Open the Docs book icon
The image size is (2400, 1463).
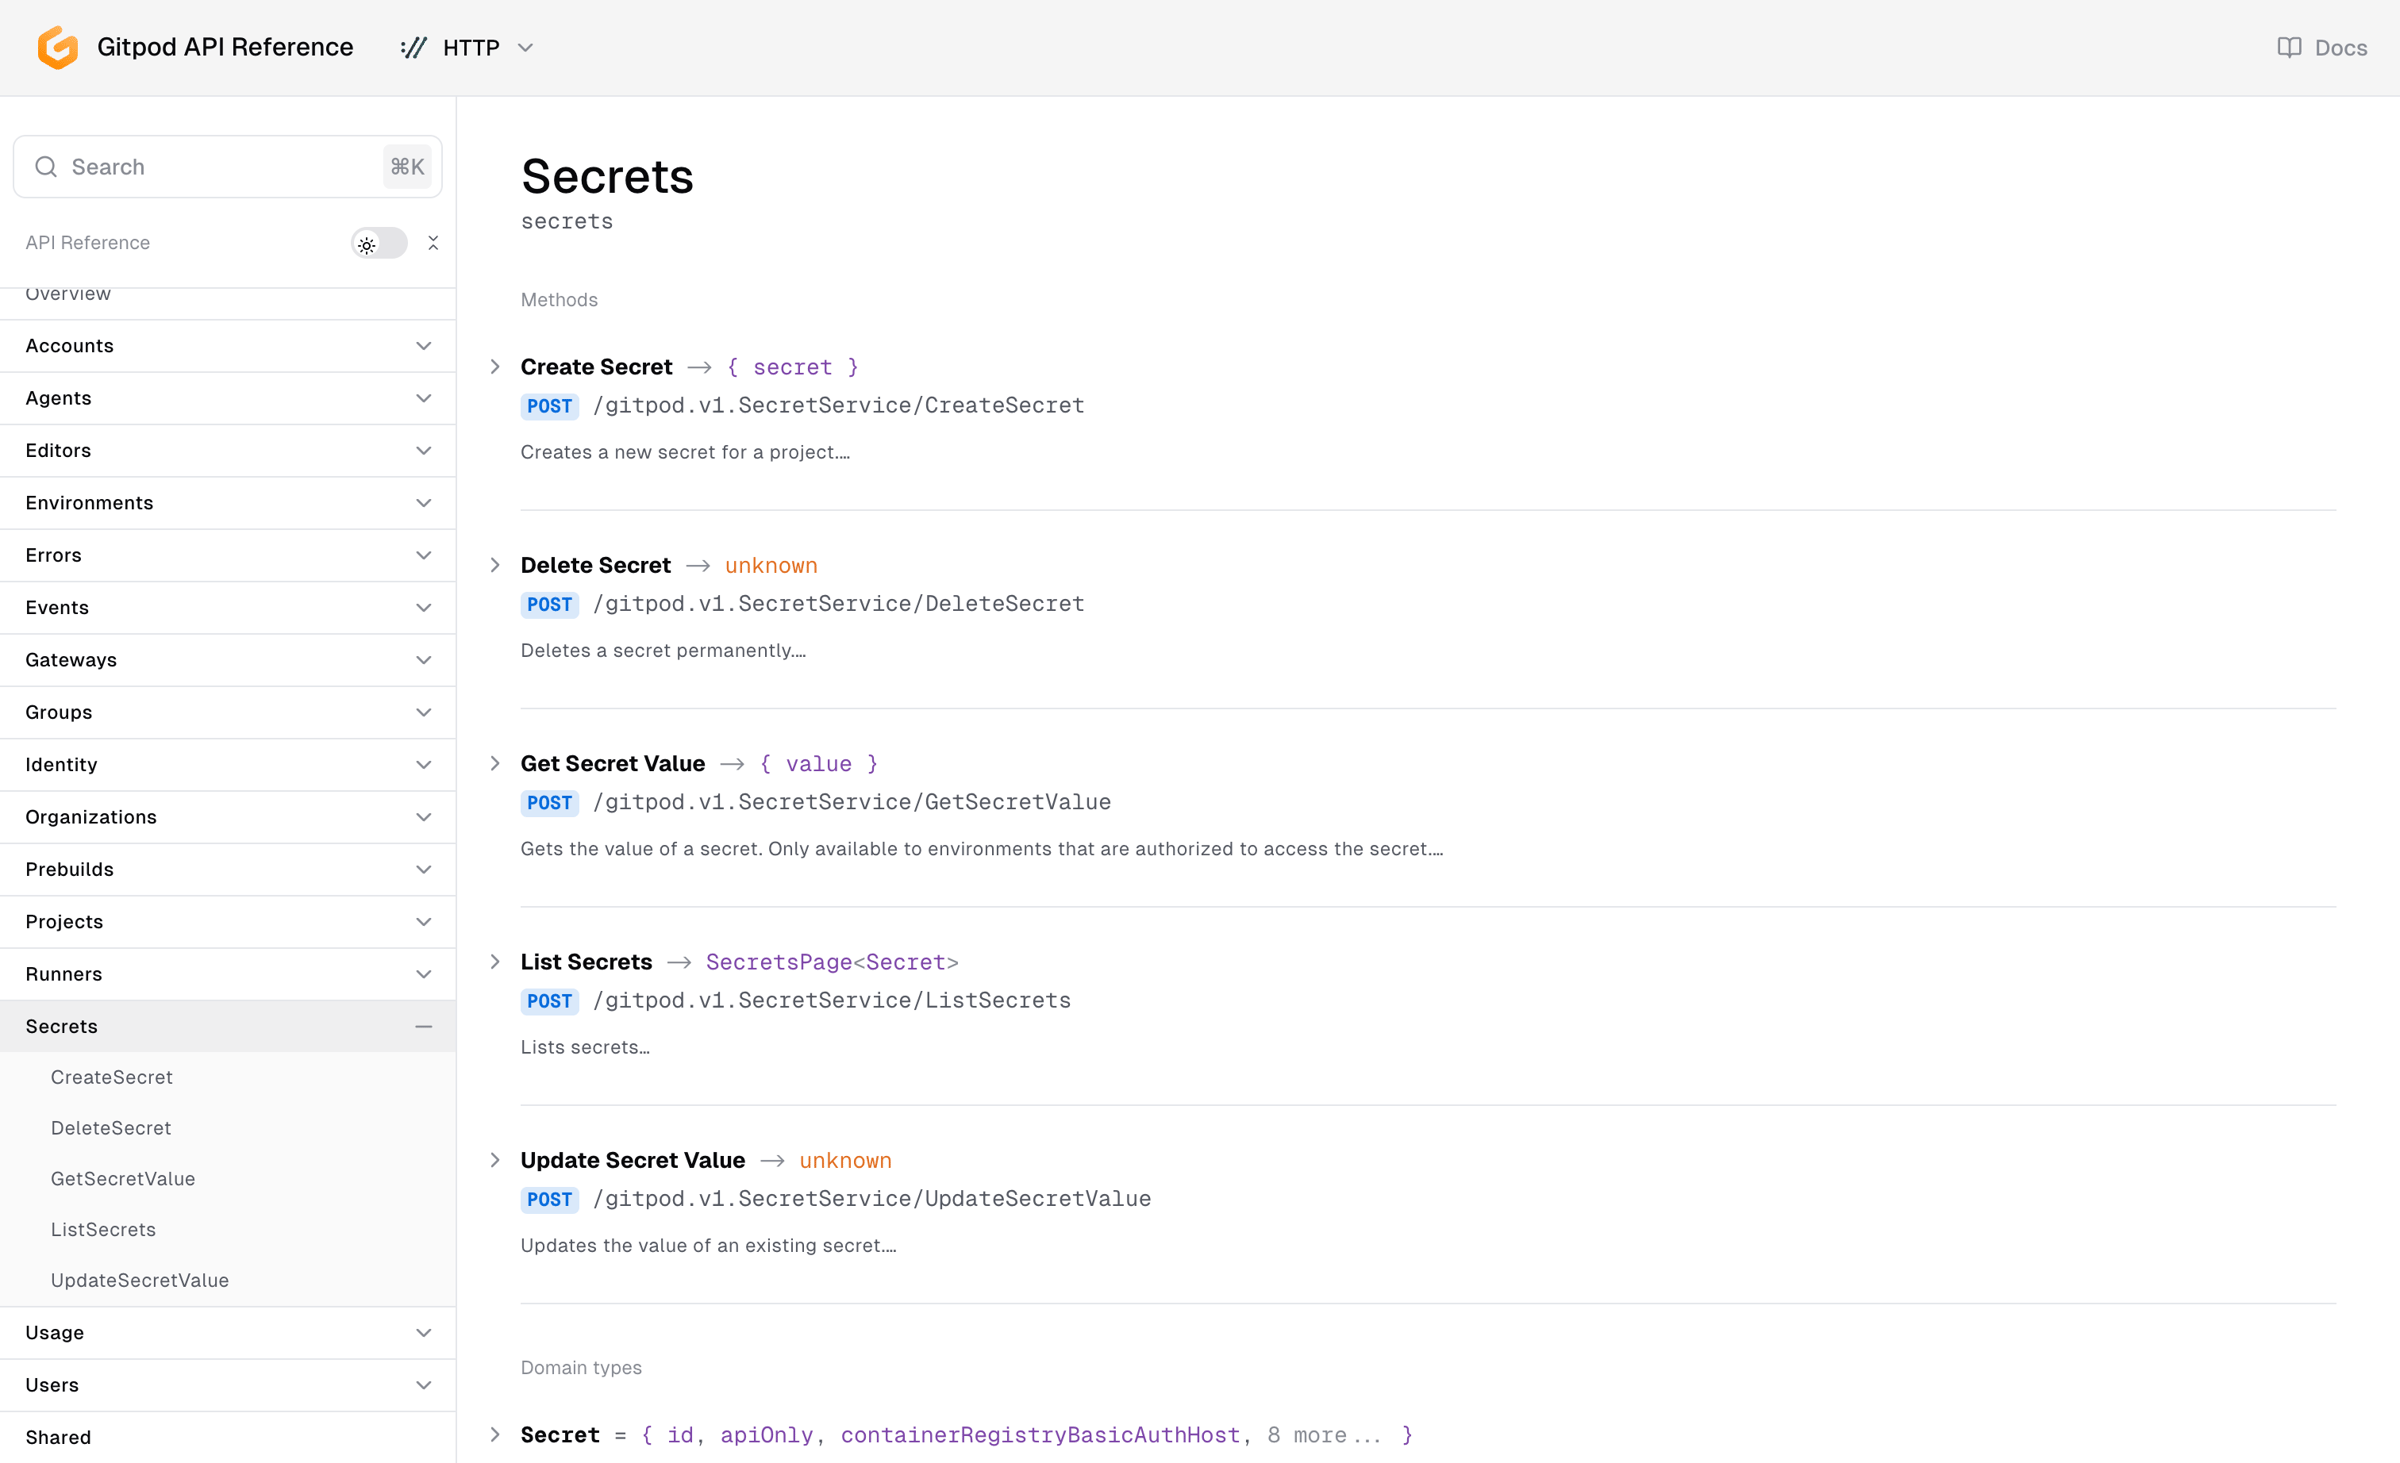point(2289,48)
